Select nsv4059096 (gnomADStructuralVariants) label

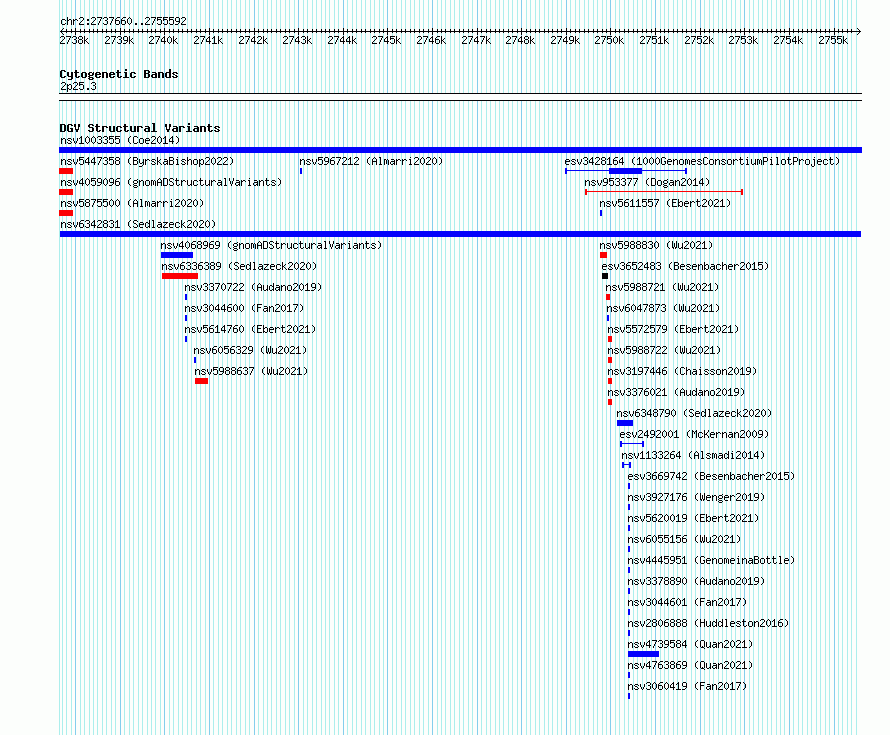tap(171, 182)
